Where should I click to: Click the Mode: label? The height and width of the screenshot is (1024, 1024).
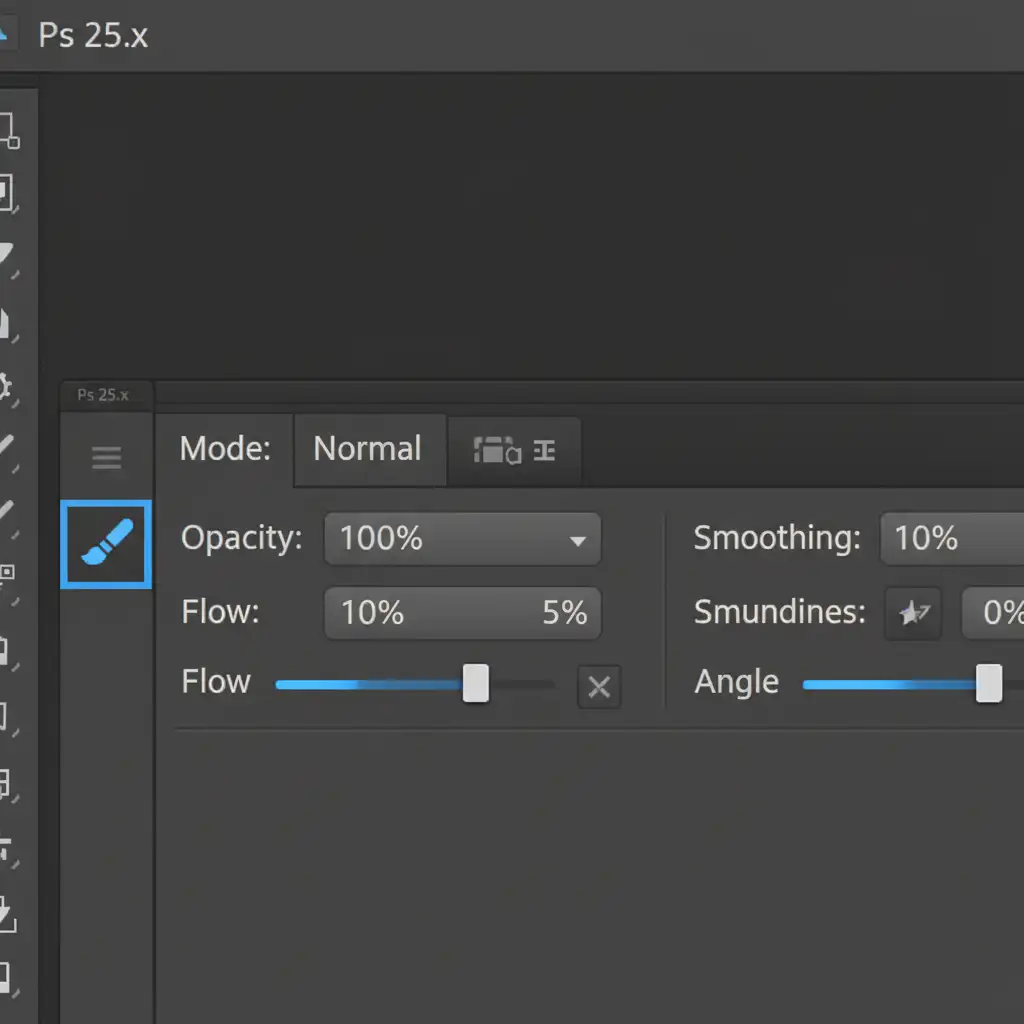pos(225,449)
